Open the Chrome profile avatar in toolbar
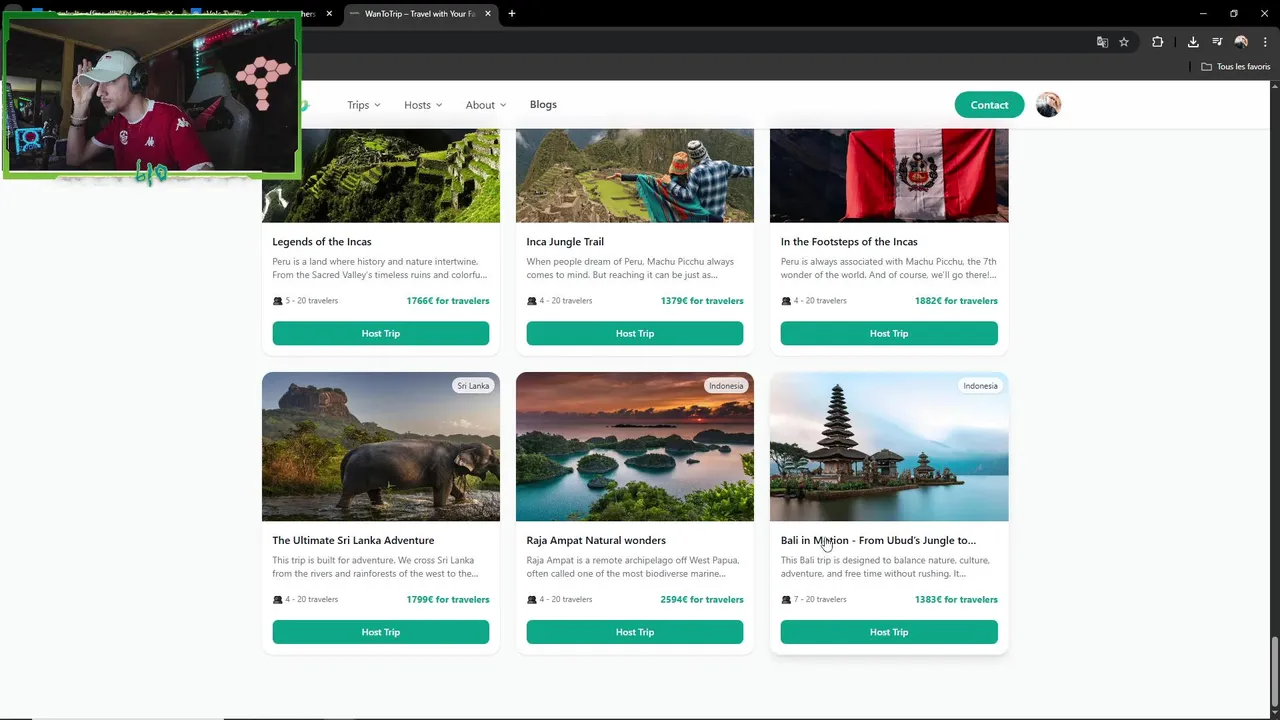This screenshot has width=1280, height=720. (1241, 42)
